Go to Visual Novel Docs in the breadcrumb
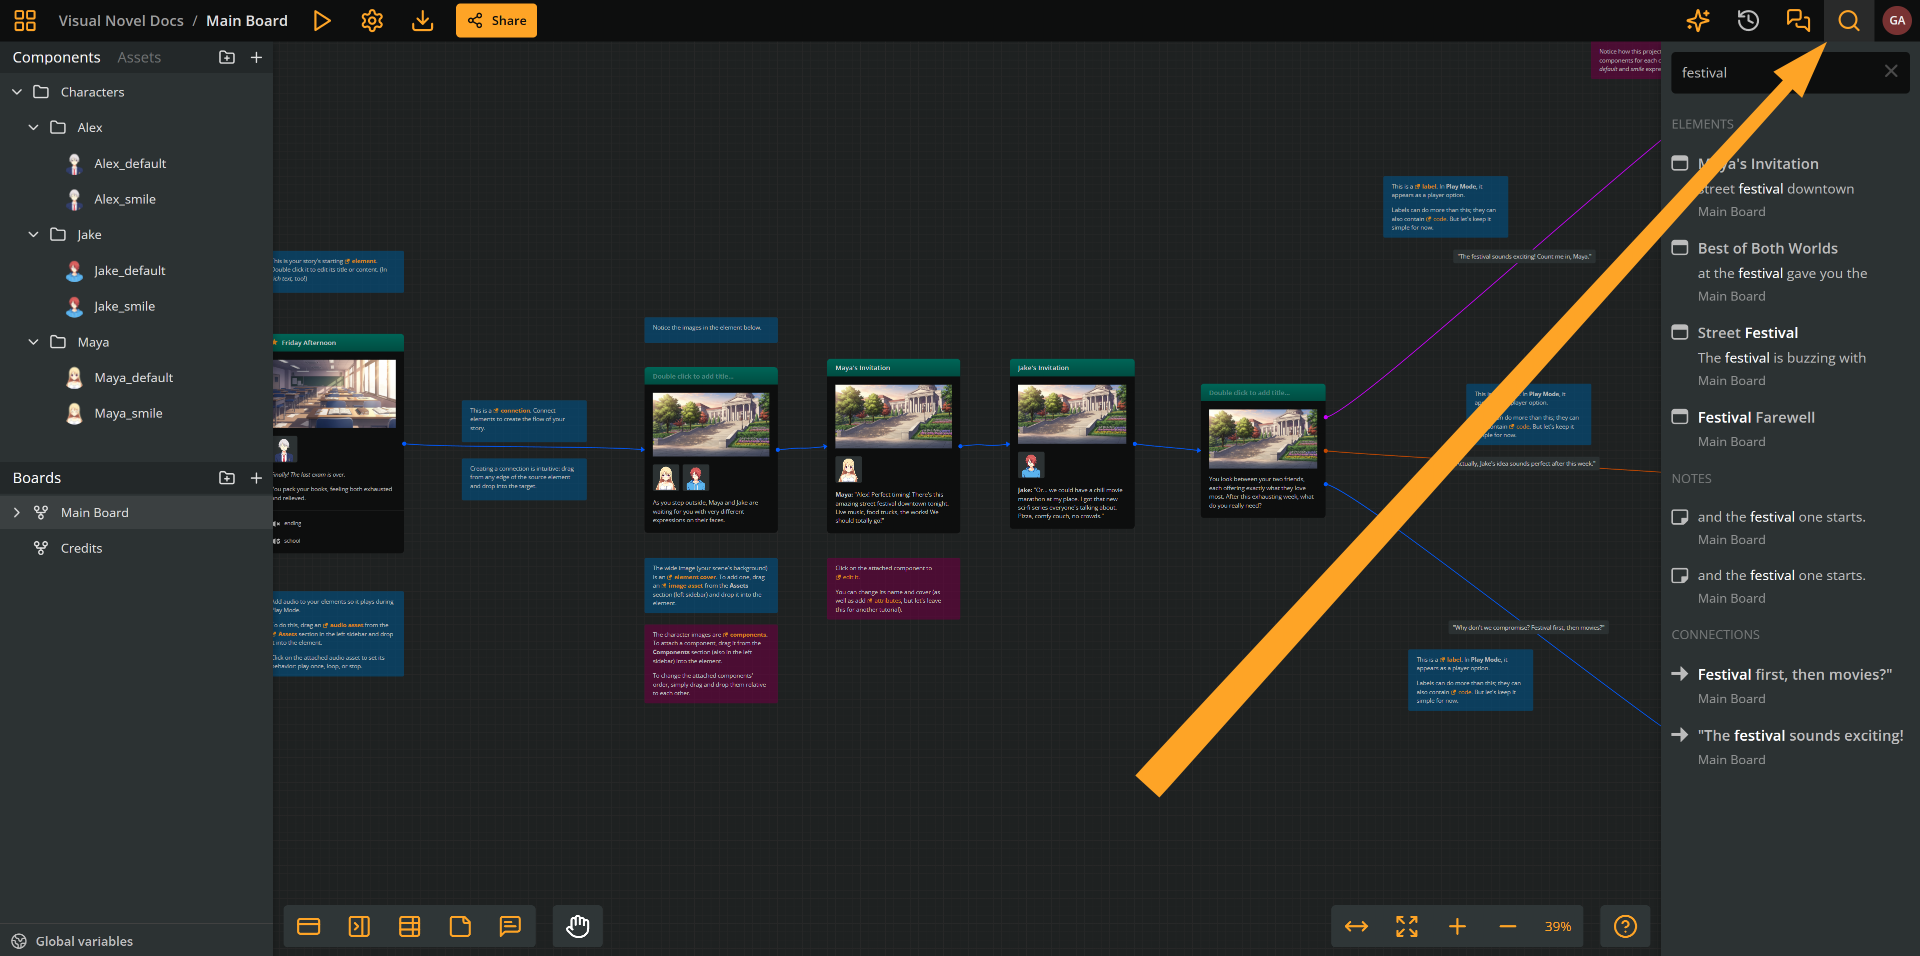The height and width of the screenshot is (956, 1920). coord(121,20)
